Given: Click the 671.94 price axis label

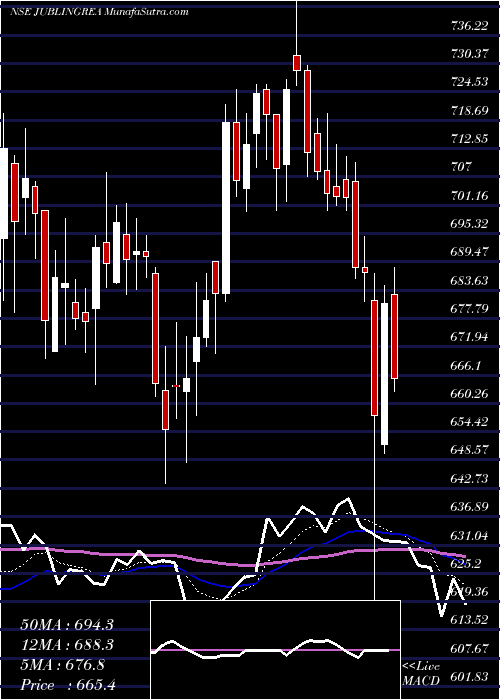Looking at the screenshot, I should pyautogui.click(x=469, y=337).
